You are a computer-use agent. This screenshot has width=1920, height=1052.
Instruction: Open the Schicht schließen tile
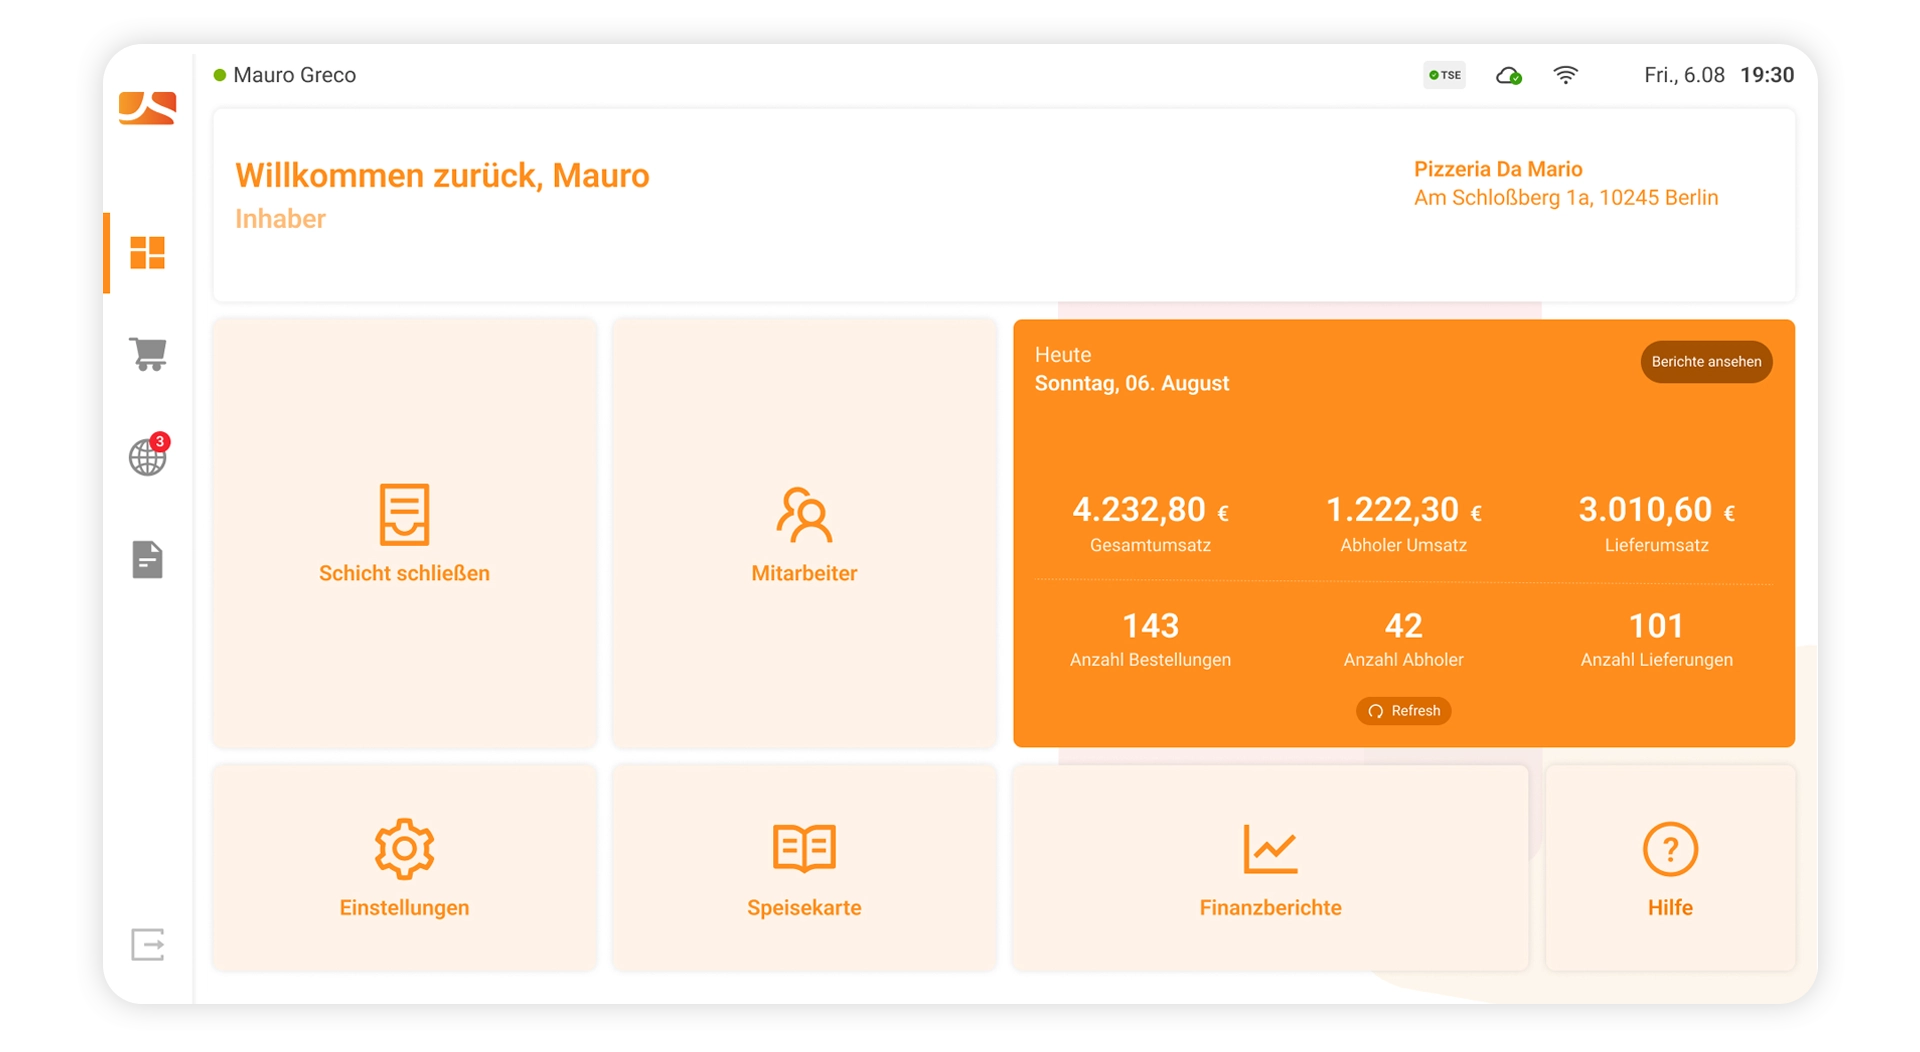(404, 533)
